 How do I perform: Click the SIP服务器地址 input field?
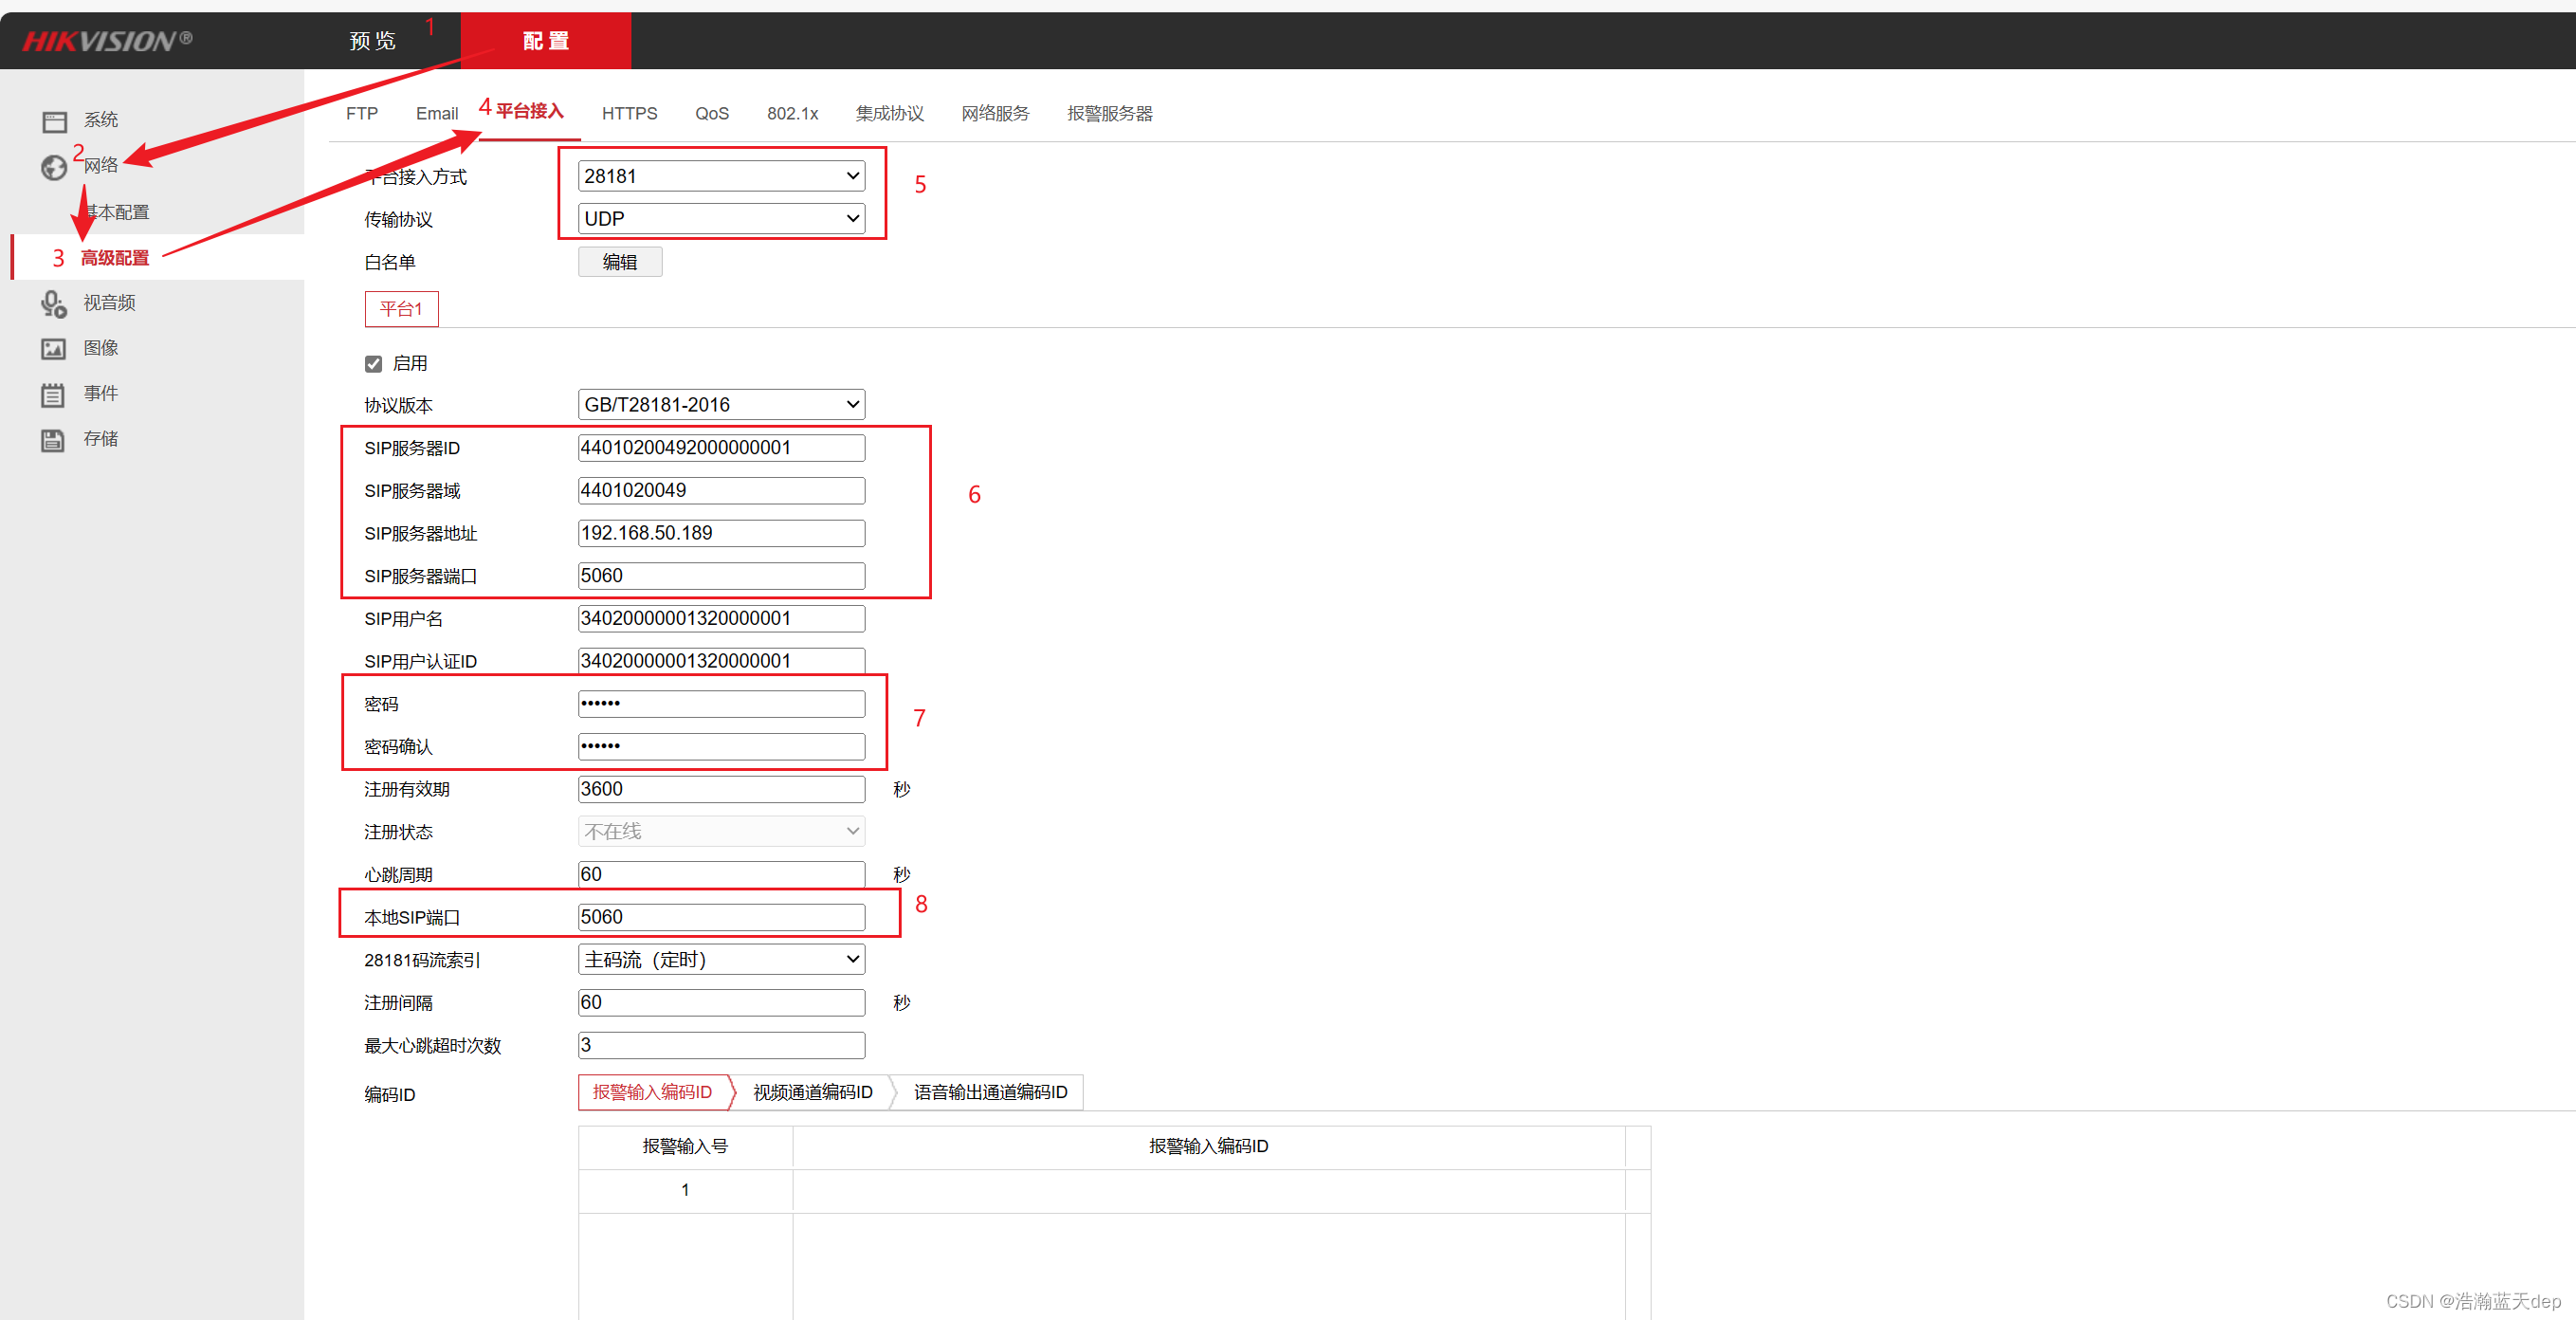pyautogui.click(x=721, y=533)
